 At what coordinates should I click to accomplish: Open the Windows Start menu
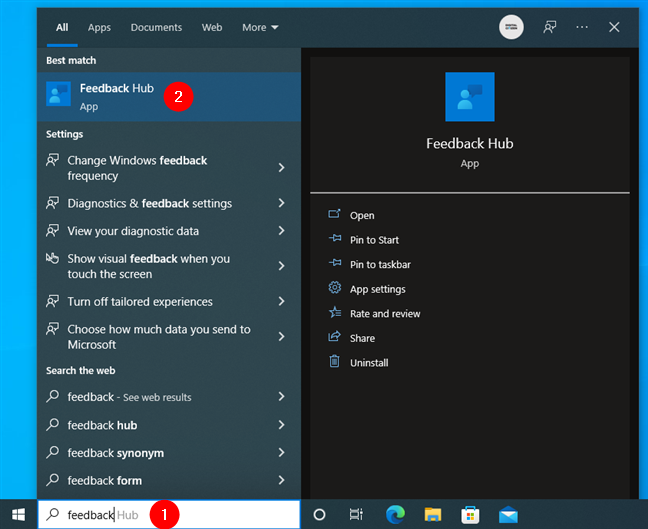pyautogui.click(x=19, y=515)
